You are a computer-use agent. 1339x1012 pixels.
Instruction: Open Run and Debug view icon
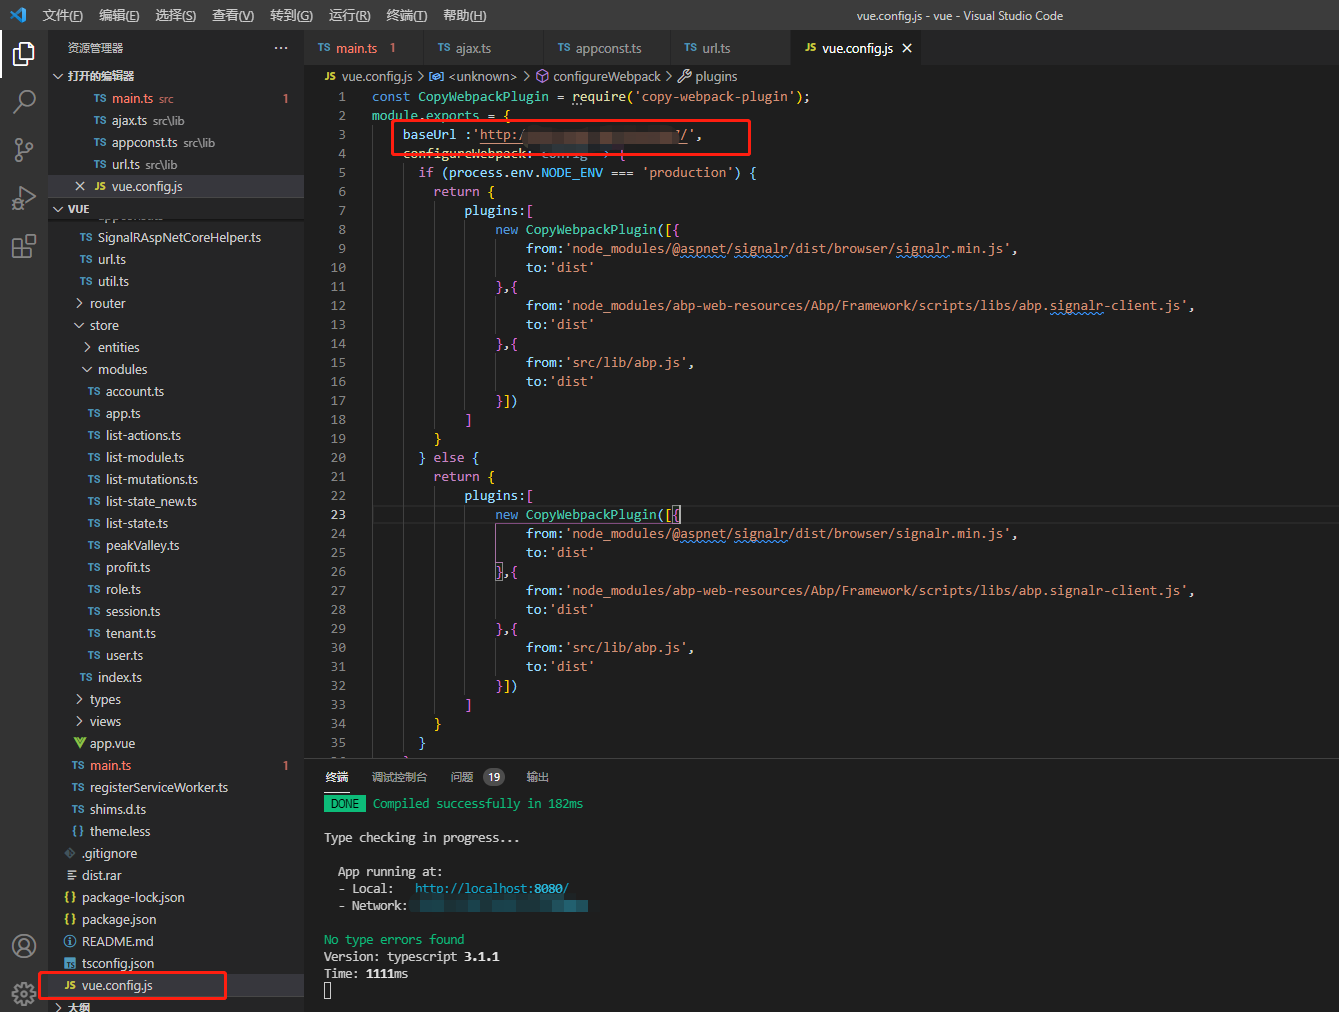click(24, 198)
